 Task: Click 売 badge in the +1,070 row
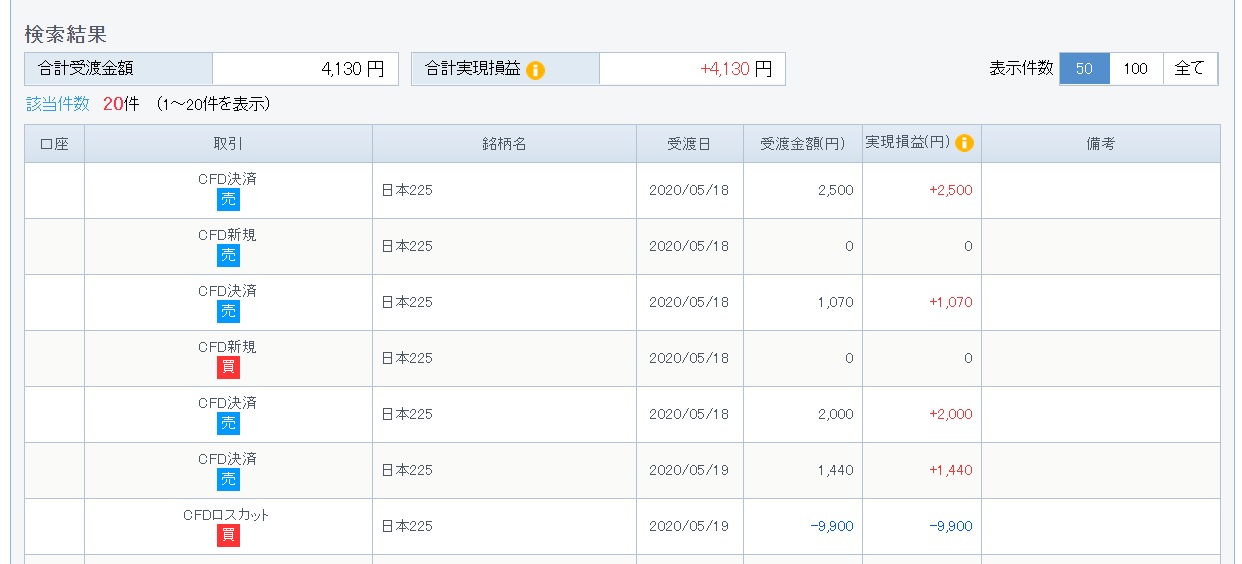coord(229,311)
